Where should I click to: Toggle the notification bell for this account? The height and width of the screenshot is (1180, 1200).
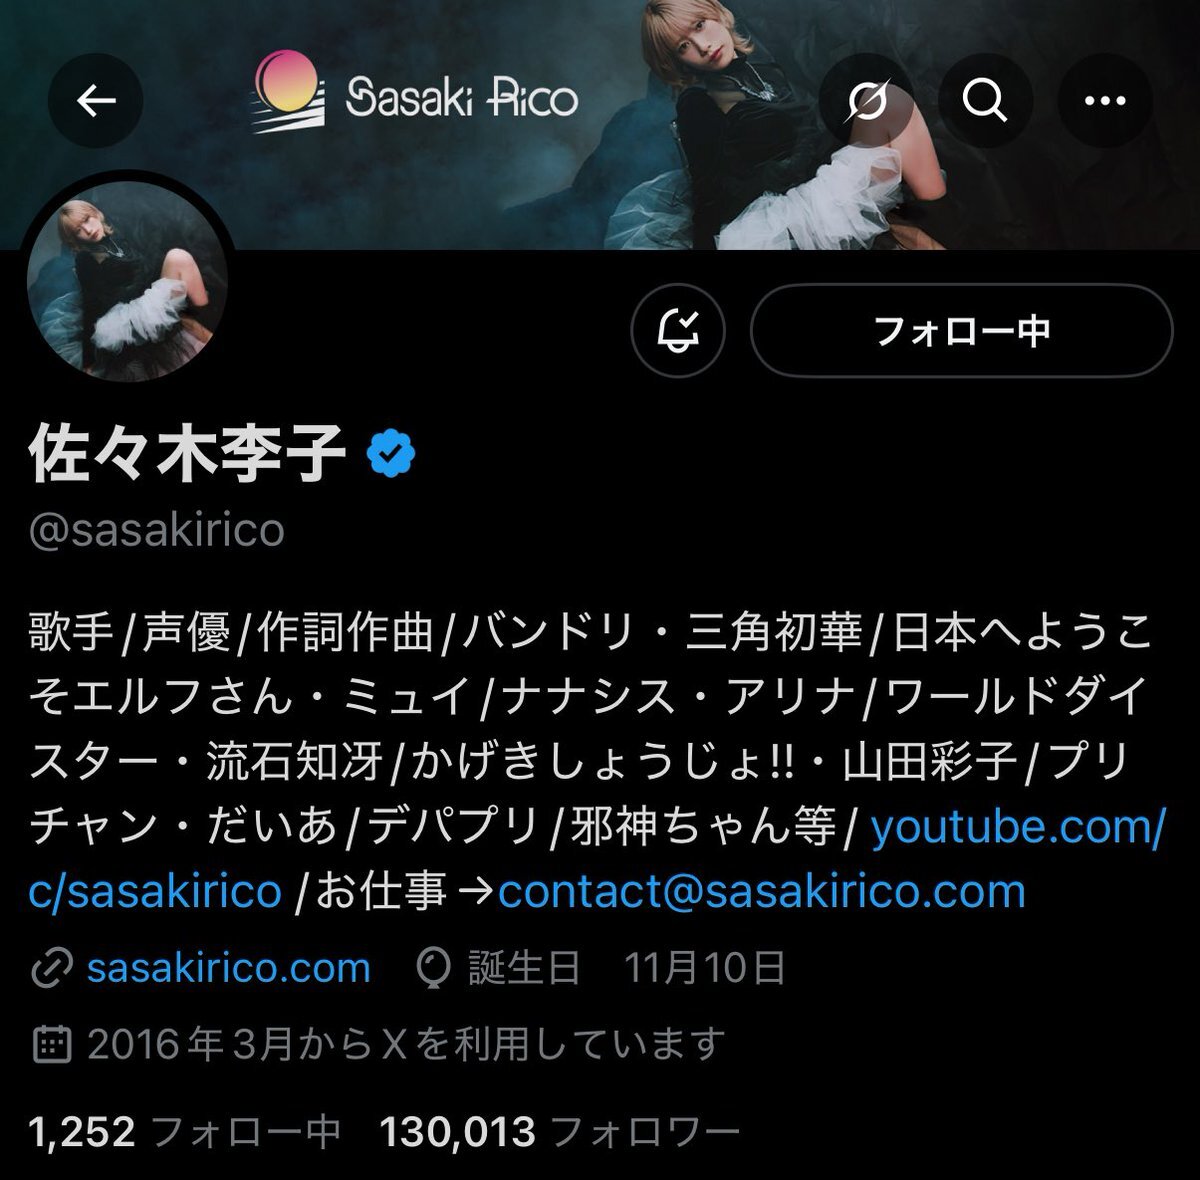(x=678, y=331)
